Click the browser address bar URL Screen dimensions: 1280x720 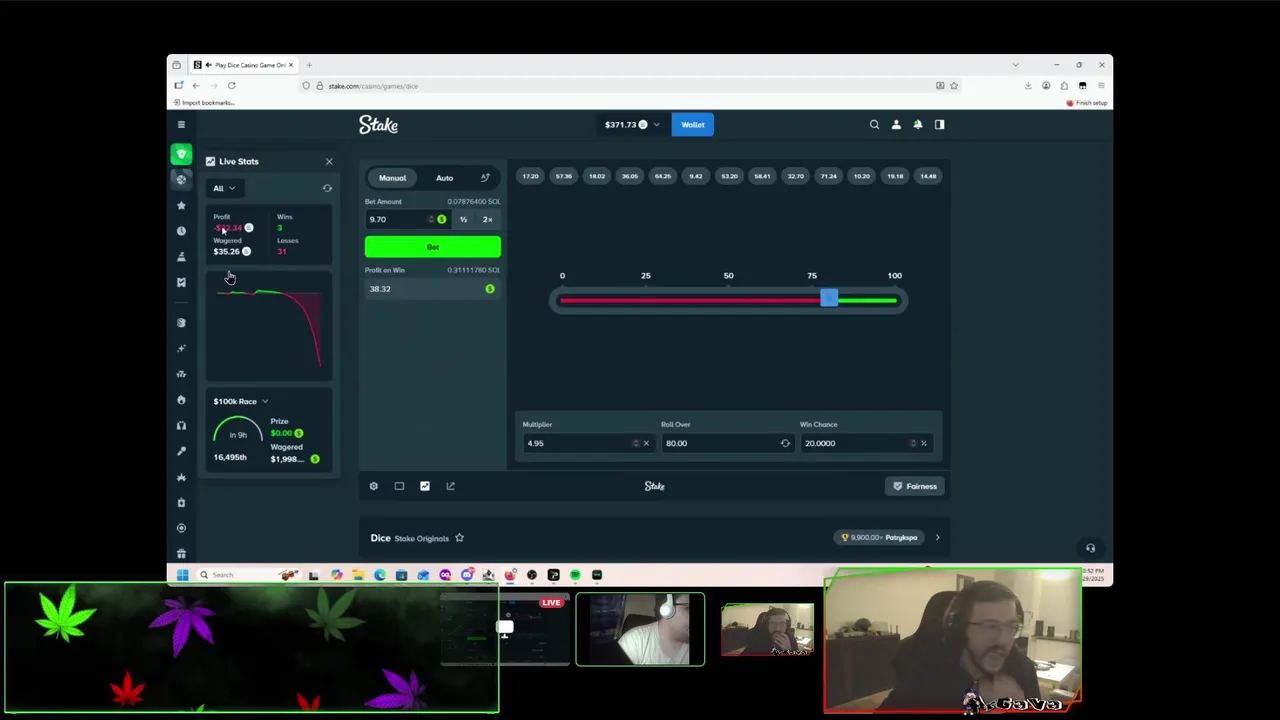click(x=373, y=86)
